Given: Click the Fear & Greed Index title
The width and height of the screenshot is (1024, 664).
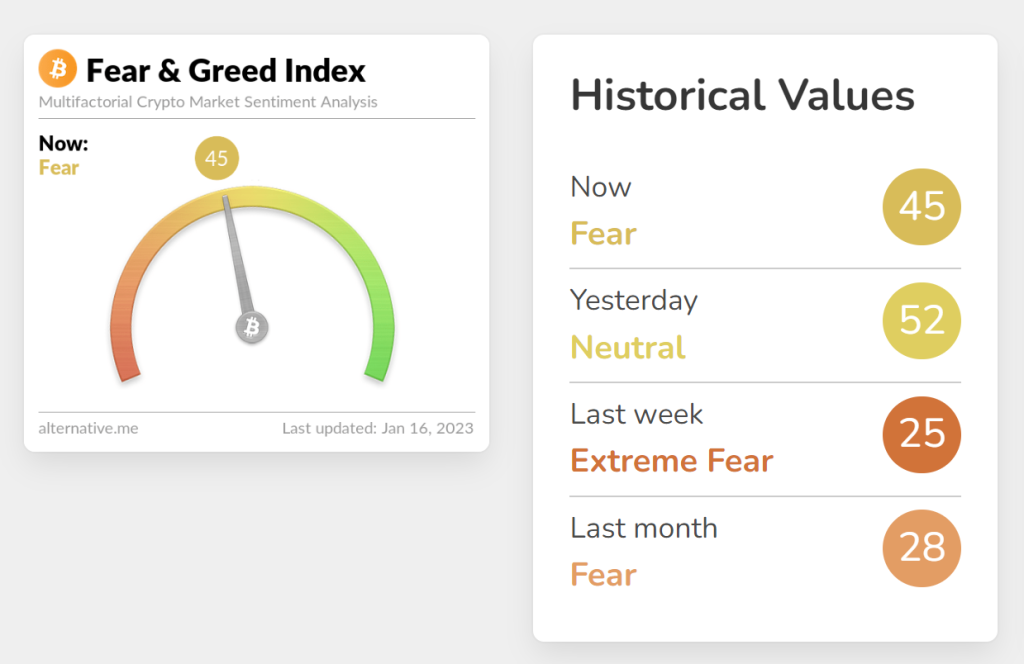Looking at the screenshot, I should pyautogui.click(x=226, y=71).
